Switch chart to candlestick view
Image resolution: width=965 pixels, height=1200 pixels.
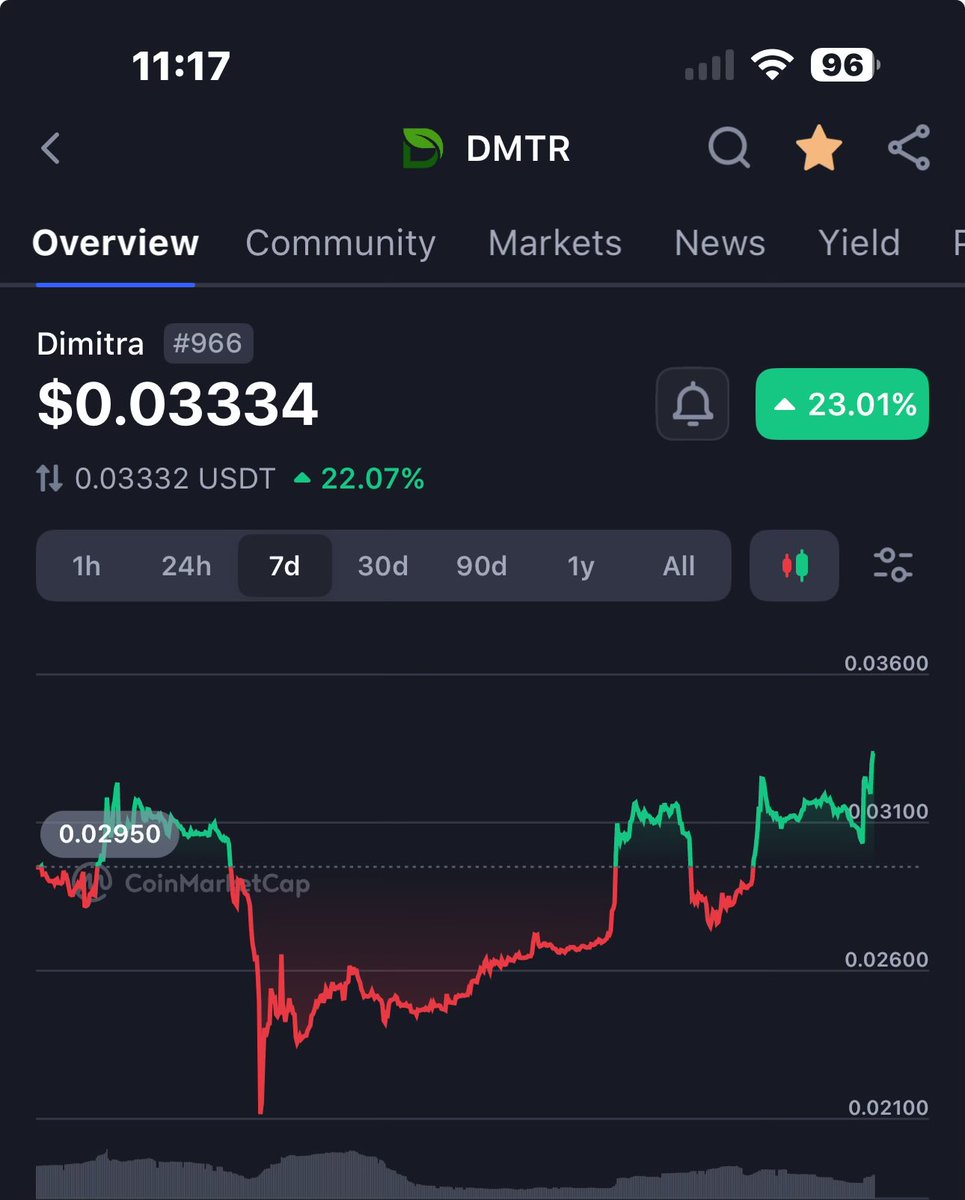(x=794, y=566)
